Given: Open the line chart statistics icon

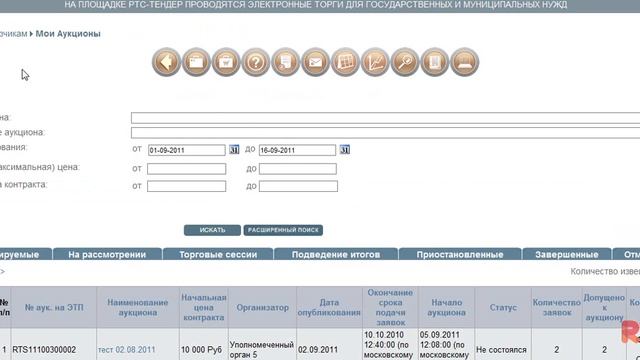Looking at the screenshot, I should tap(375, 62).
